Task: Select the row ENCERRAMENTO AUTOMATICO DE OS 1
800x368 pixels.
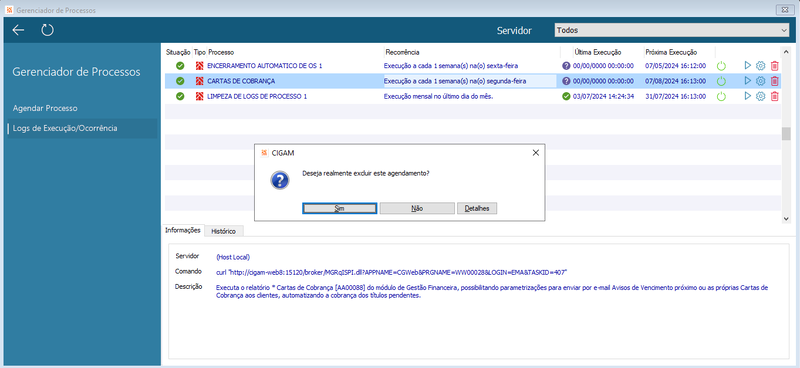Action: (472, 66)
